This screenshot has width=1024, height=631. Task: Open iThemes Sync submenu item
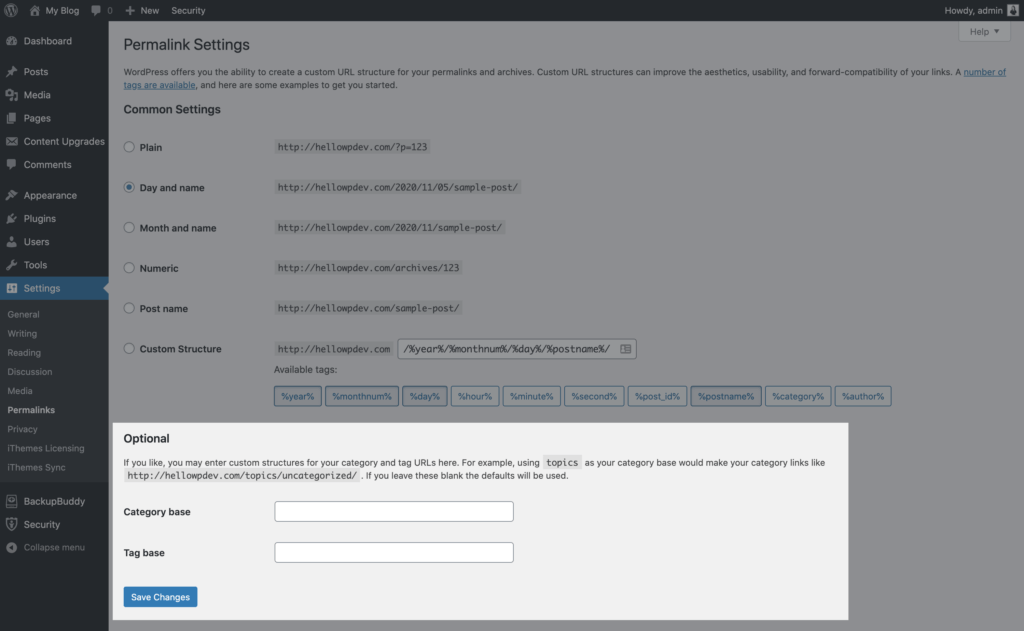[x=36, y=467]
